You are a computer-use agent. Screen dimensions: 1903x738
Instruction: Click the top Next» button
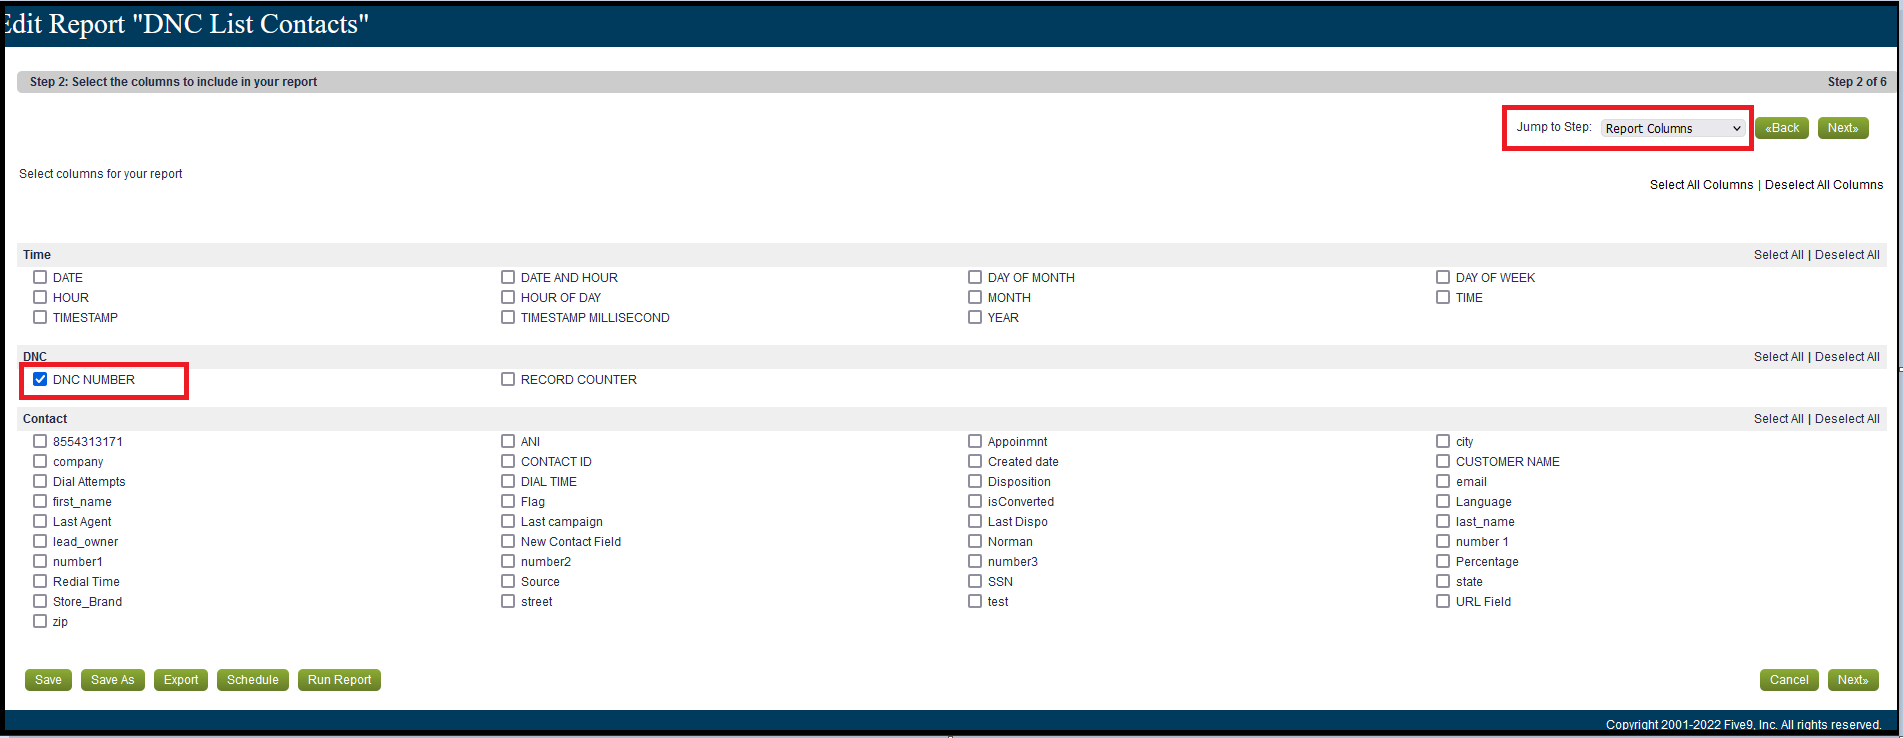(x=1842, y=128)
